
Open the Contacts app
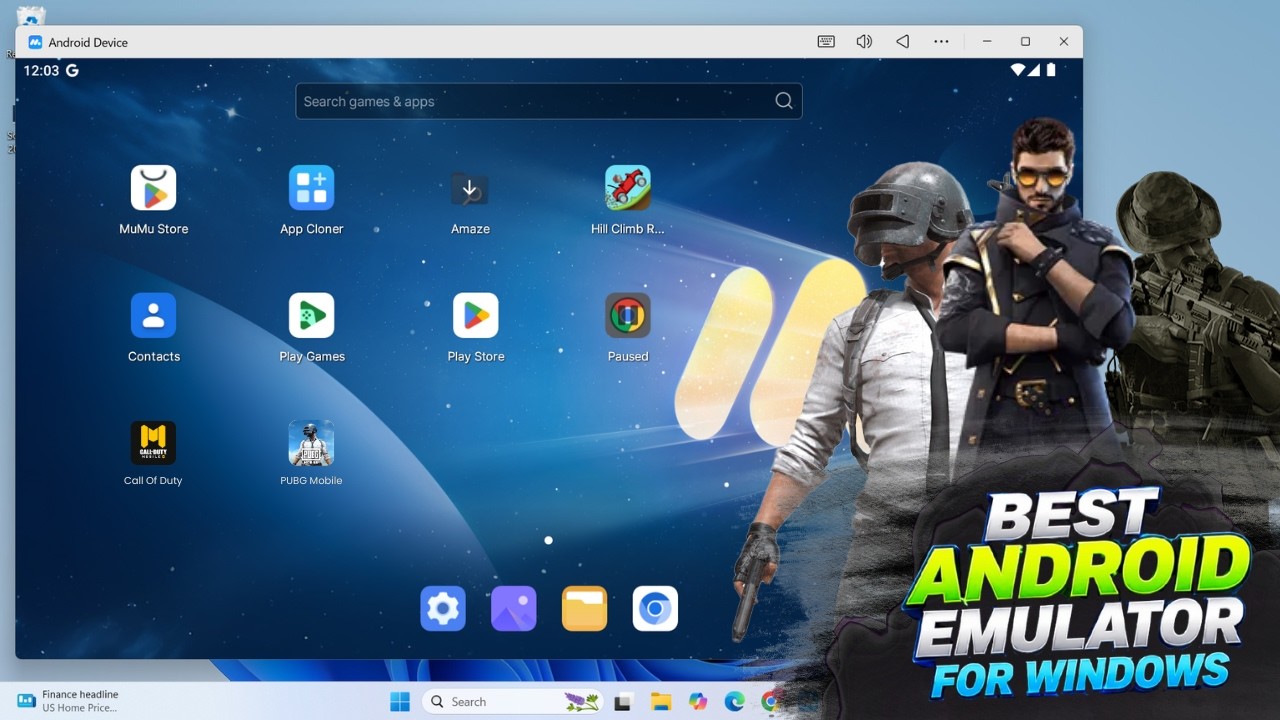point(153,315)
